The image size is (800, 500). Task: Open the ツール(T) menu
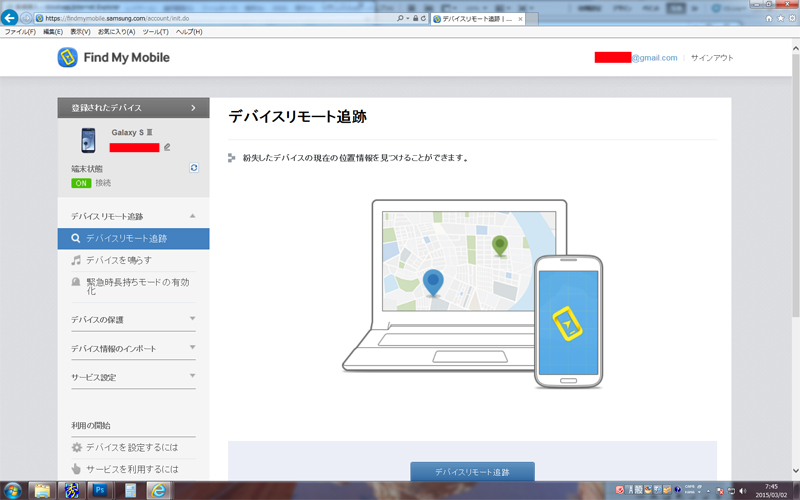[155, 32]
